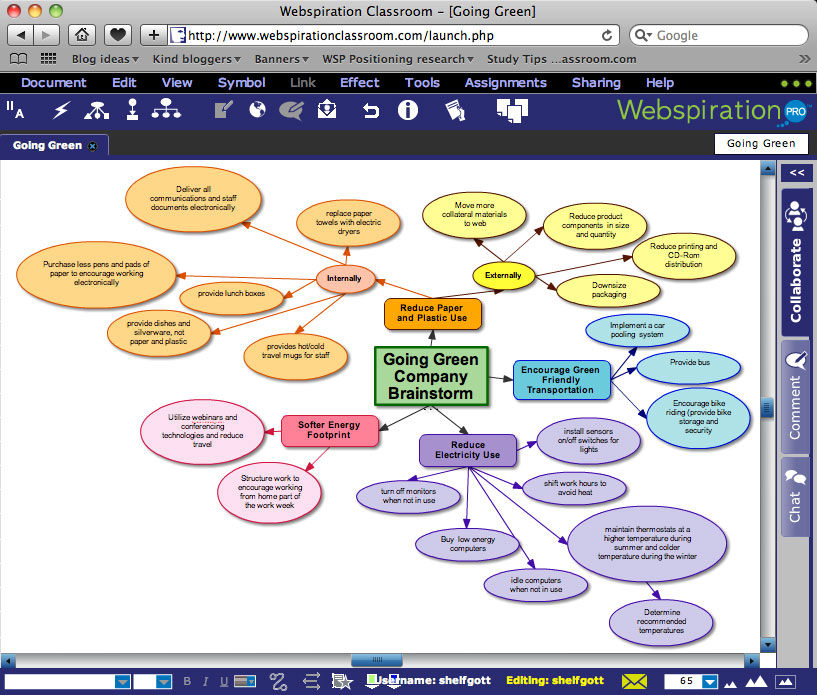817x695 pixels.
Task: Open the invite envelope icon
Action: [327, 109]
